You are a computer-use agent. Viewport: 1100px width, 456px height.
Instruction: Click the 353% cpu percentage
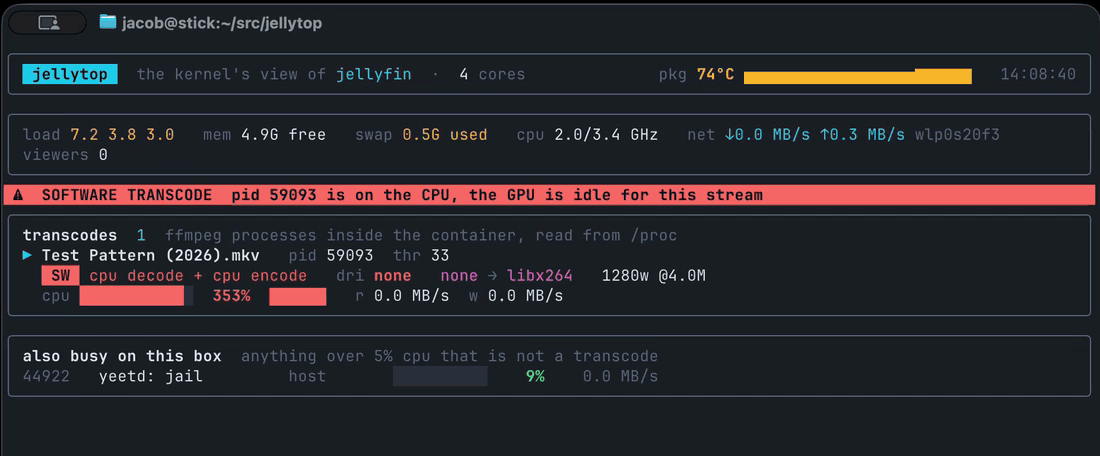[232, 296]
